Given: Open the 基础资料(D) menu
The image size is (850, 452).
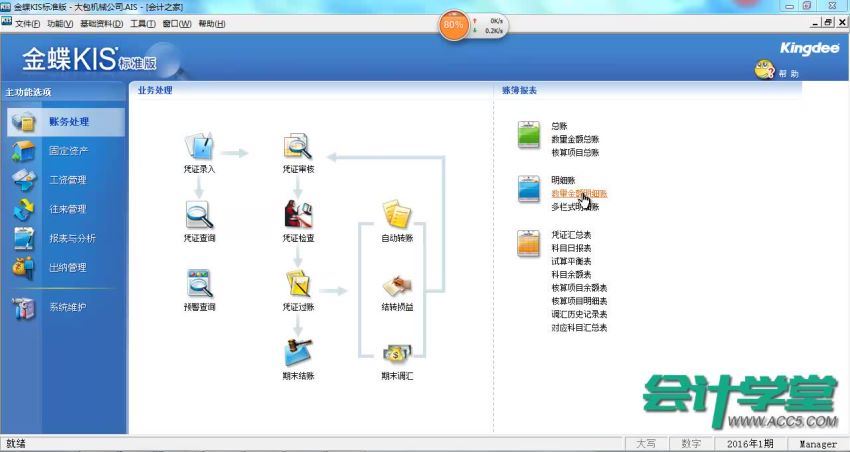Looking at the screenshot, I should [x=102, y=24].
